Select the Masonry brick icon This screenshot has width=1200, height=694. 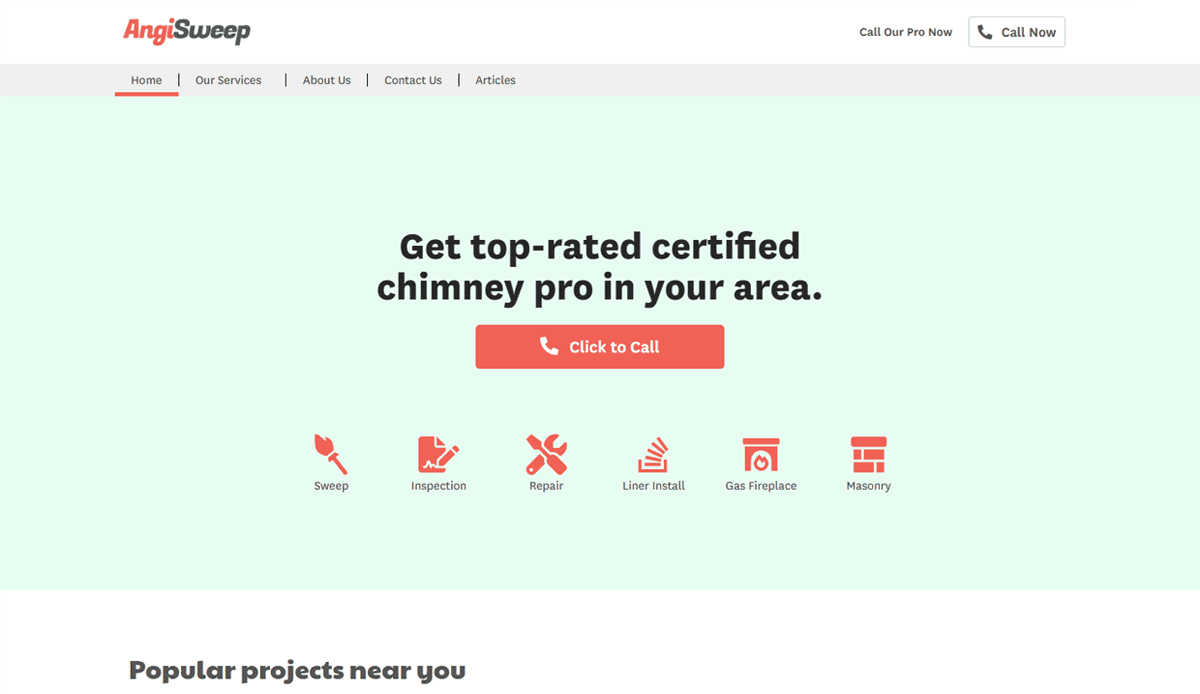tap(868, 452)
